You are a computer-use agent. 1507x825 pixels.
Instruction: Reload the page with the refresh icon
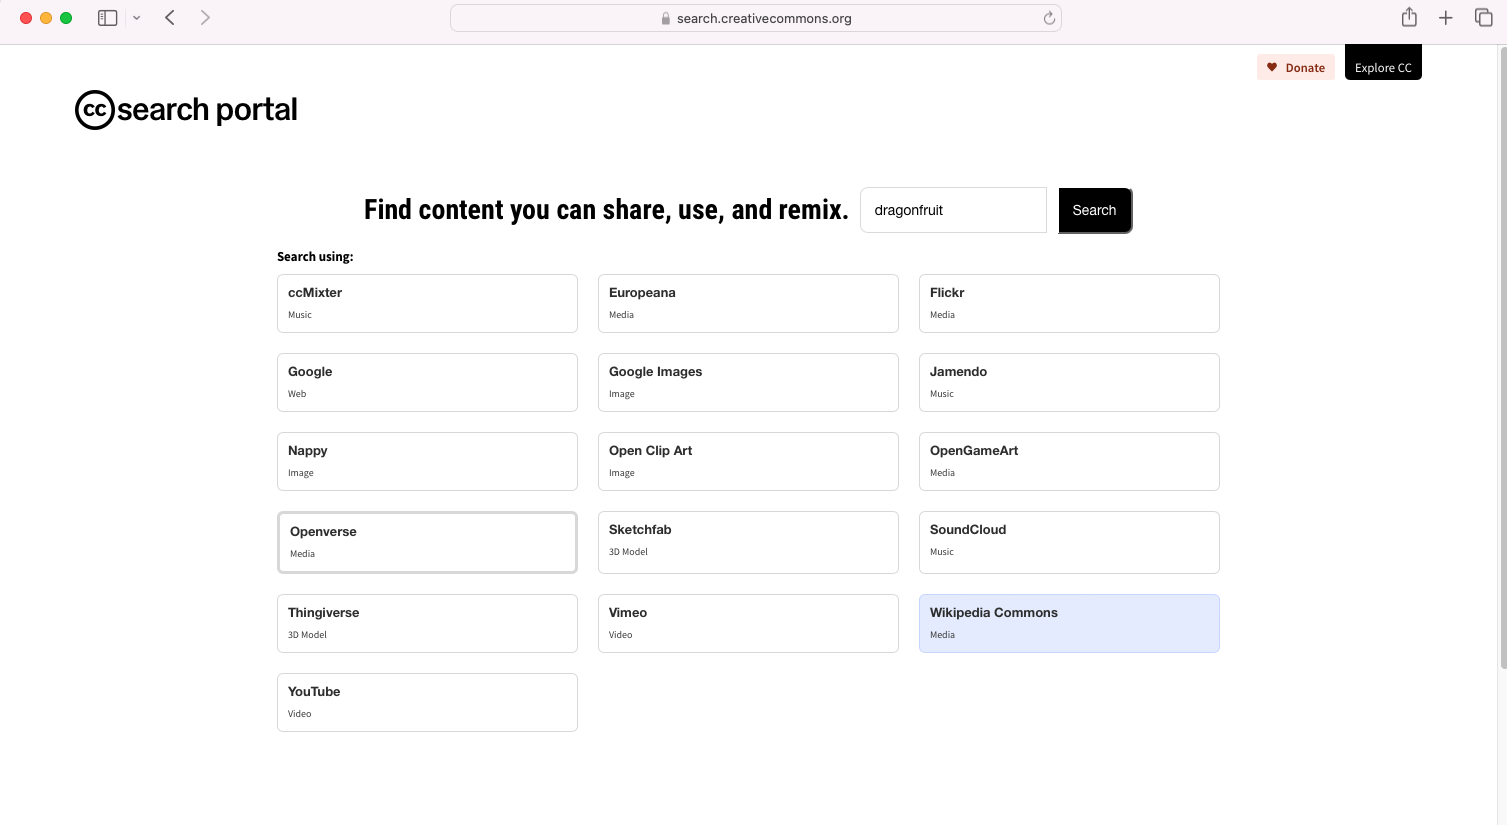point(1049,18)
